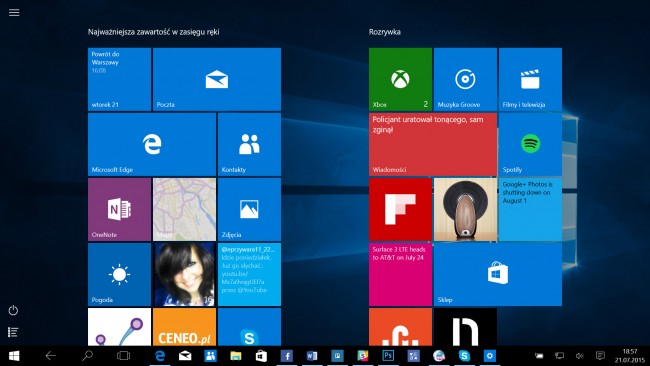The image size is (650, 366).
Task: Open Photoshop from the taskbar
Action: tap(388, 356)
